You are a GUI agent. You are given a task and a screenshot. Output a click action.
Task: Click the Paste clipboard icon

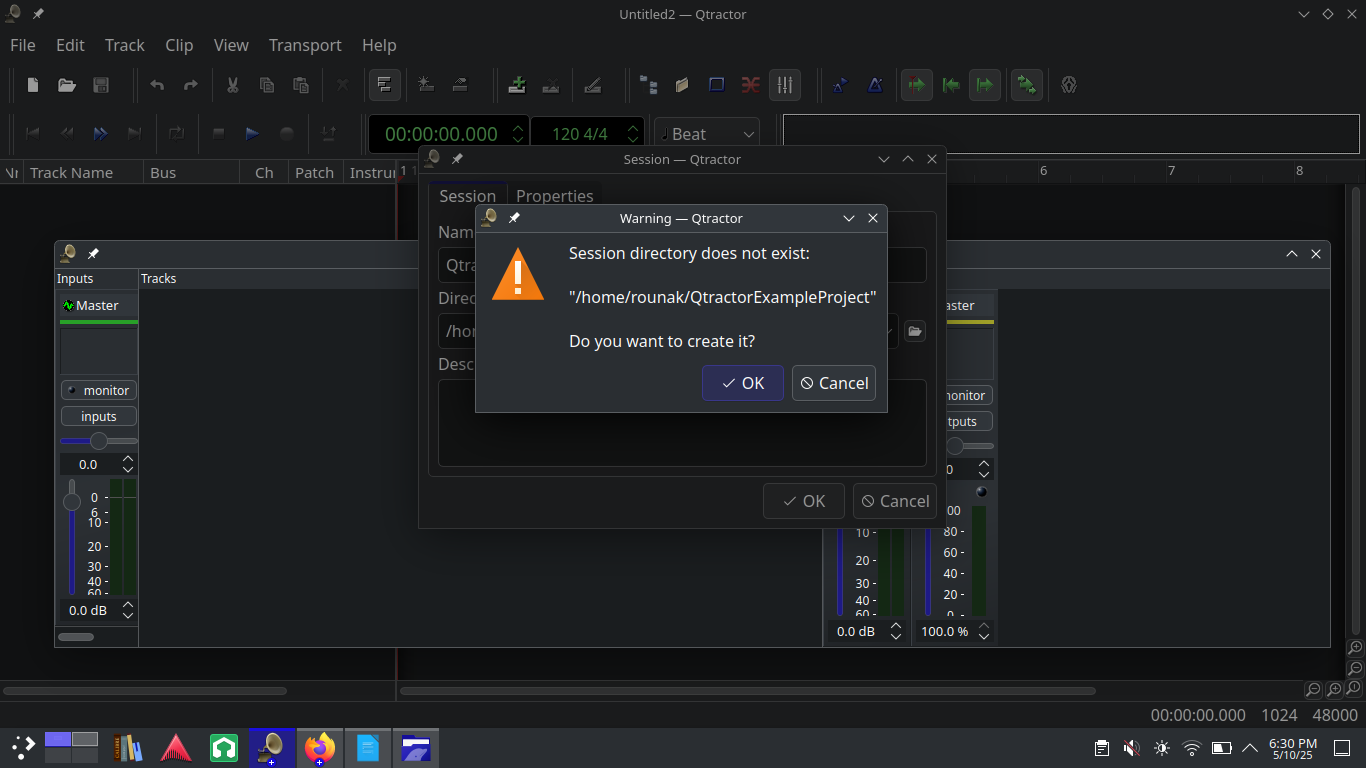(x=300, y=85)
